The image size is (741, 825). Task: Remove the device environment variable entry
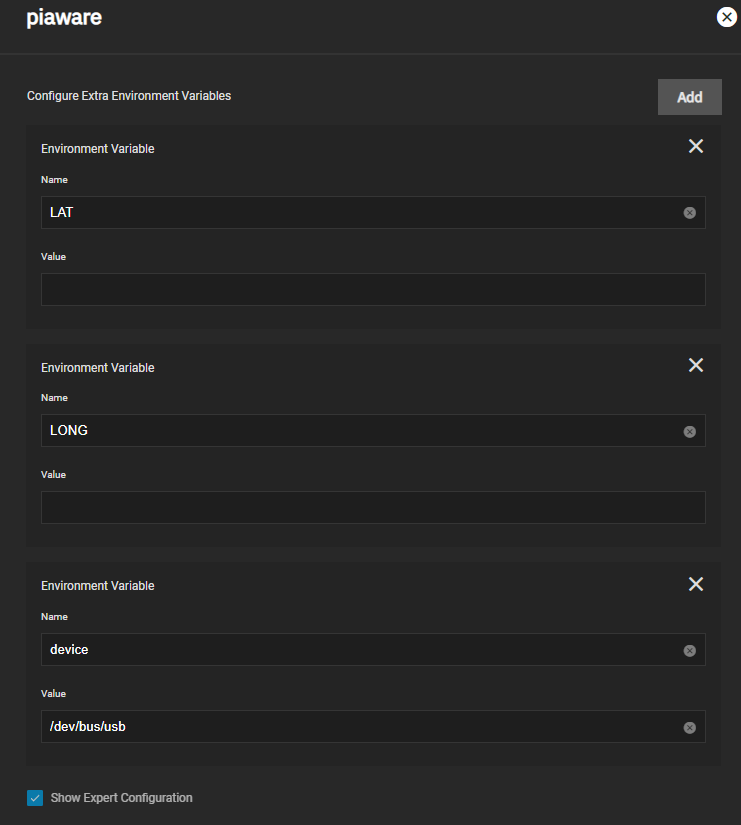tap(696, 584)
